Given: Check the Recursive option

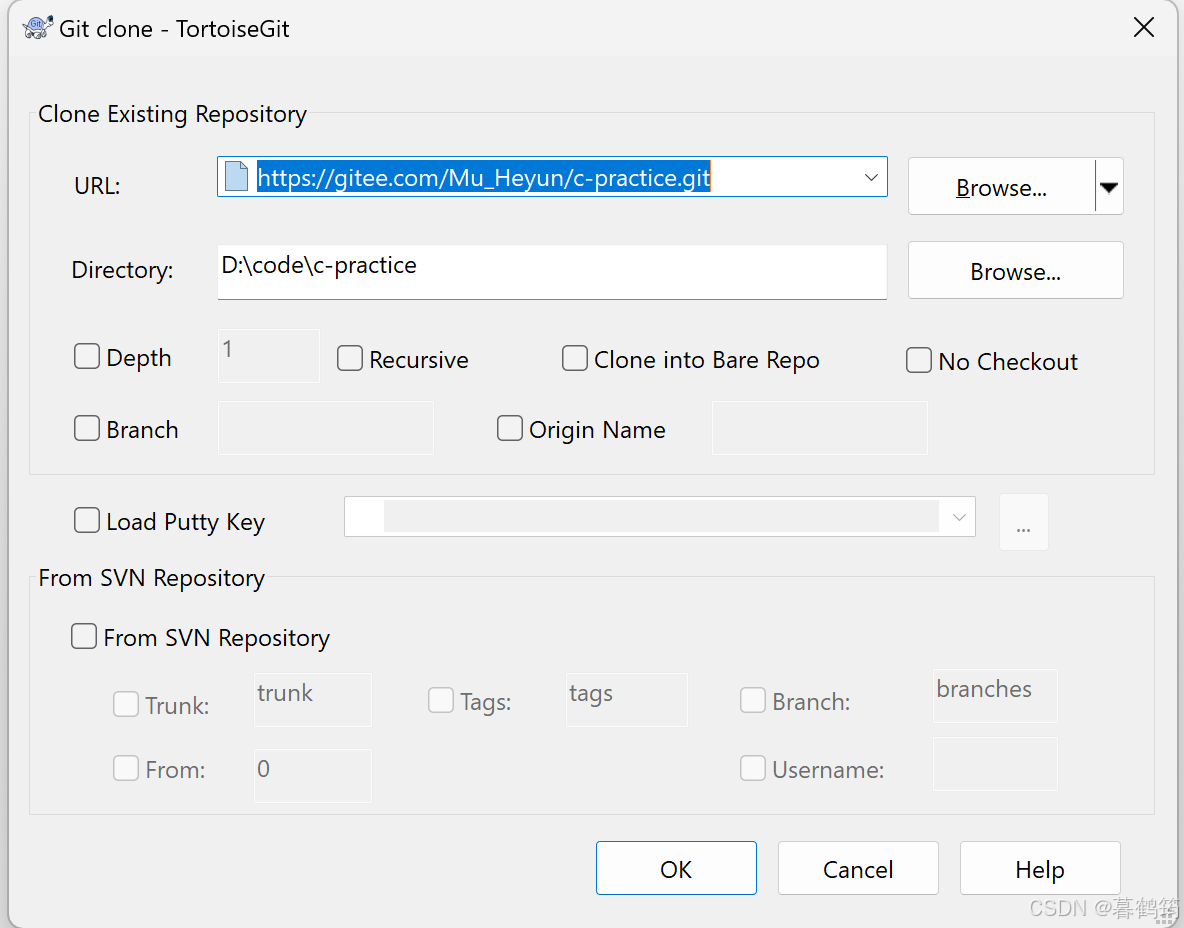Looking at the screenshot, I should click(x=350, y=358).
